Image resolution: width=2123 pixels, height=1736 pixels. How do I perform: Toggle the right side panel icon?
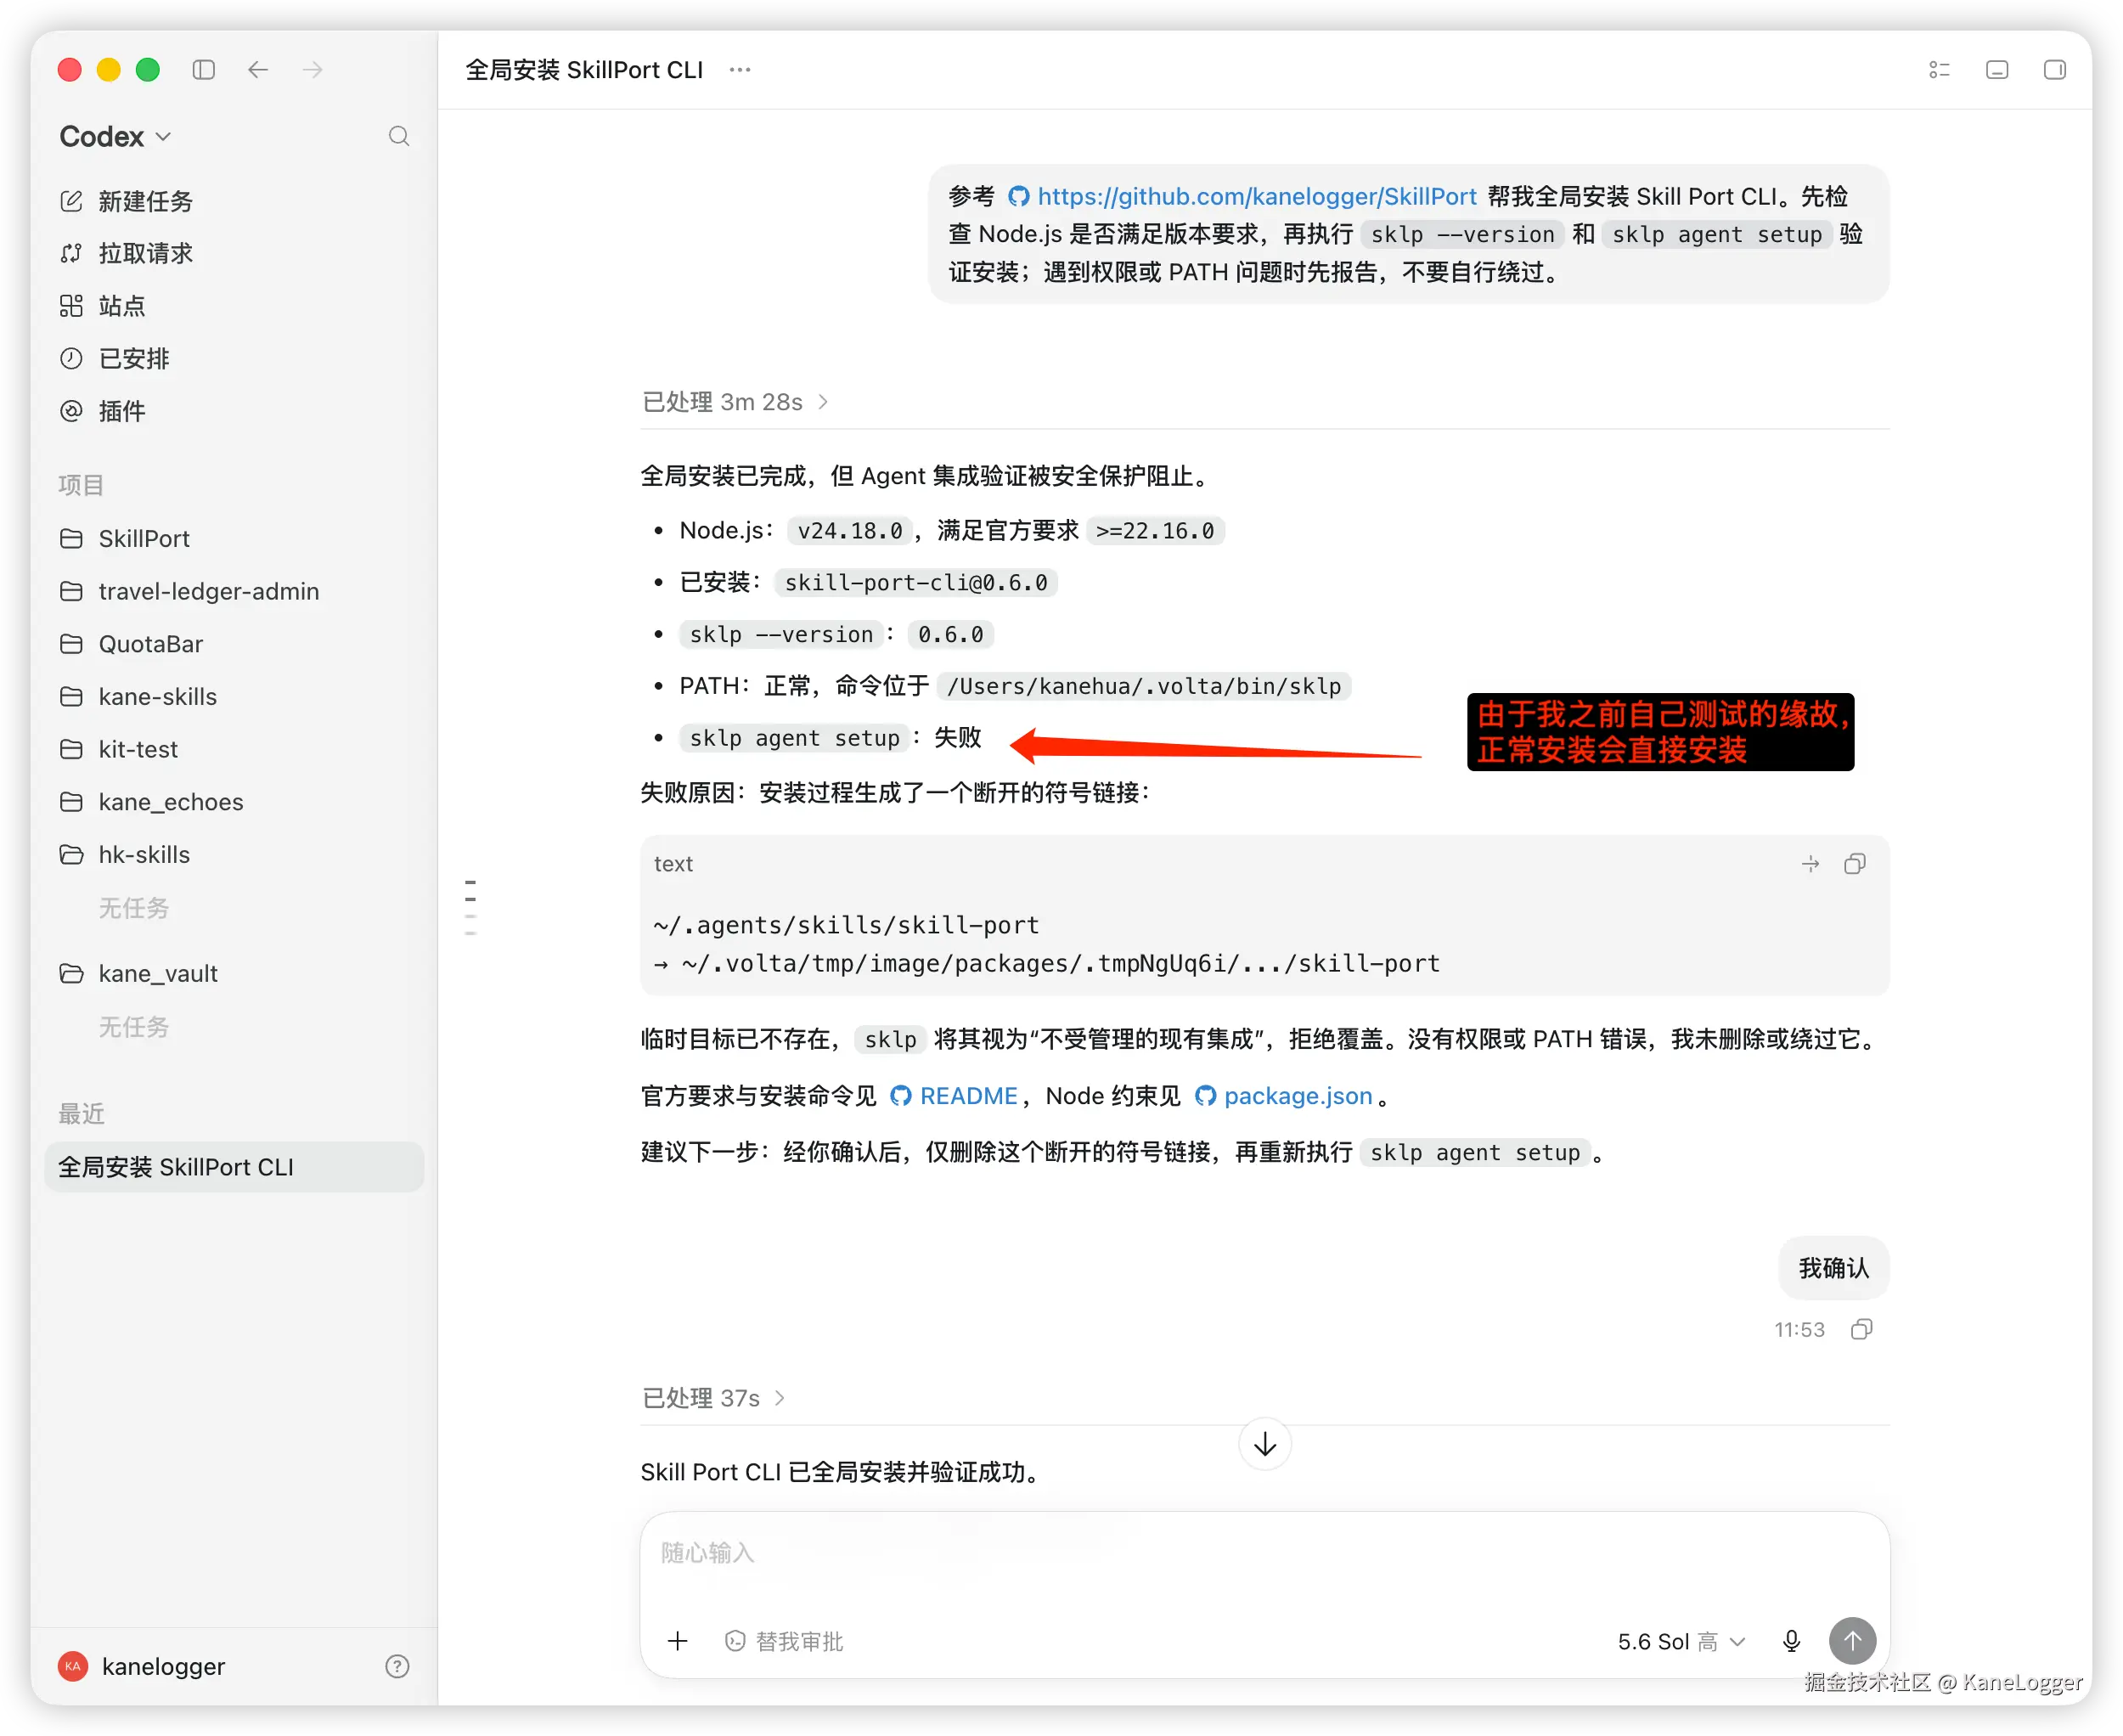tap(2055, 69)
